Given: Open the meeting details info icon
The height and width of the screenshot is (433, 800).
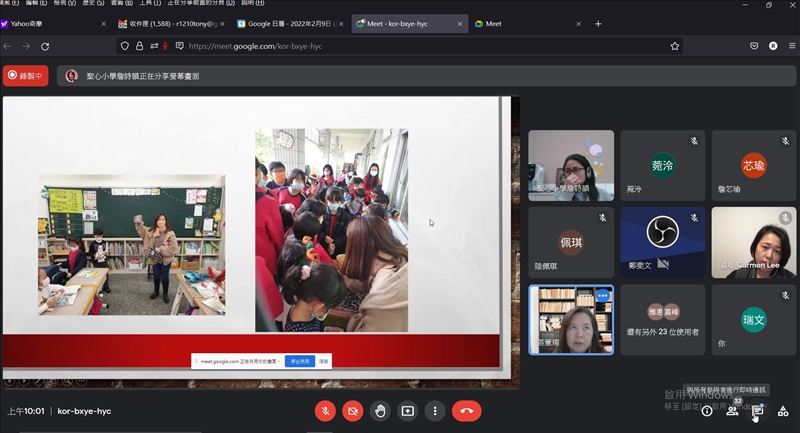Looking at the screenshot, I should 707,411.
